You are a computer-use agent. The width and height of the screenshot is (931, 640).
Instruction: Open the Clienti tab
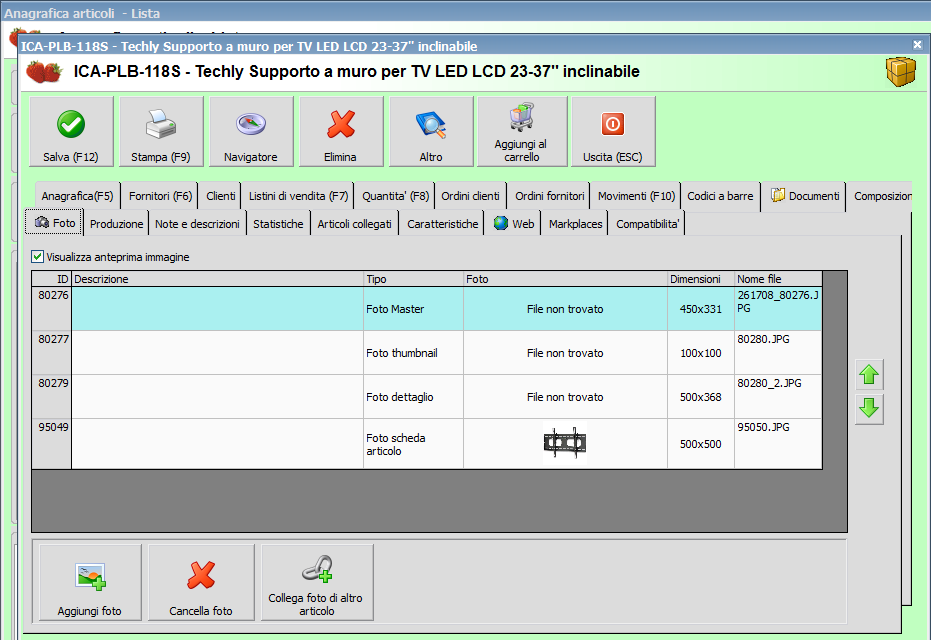point(220,196)
